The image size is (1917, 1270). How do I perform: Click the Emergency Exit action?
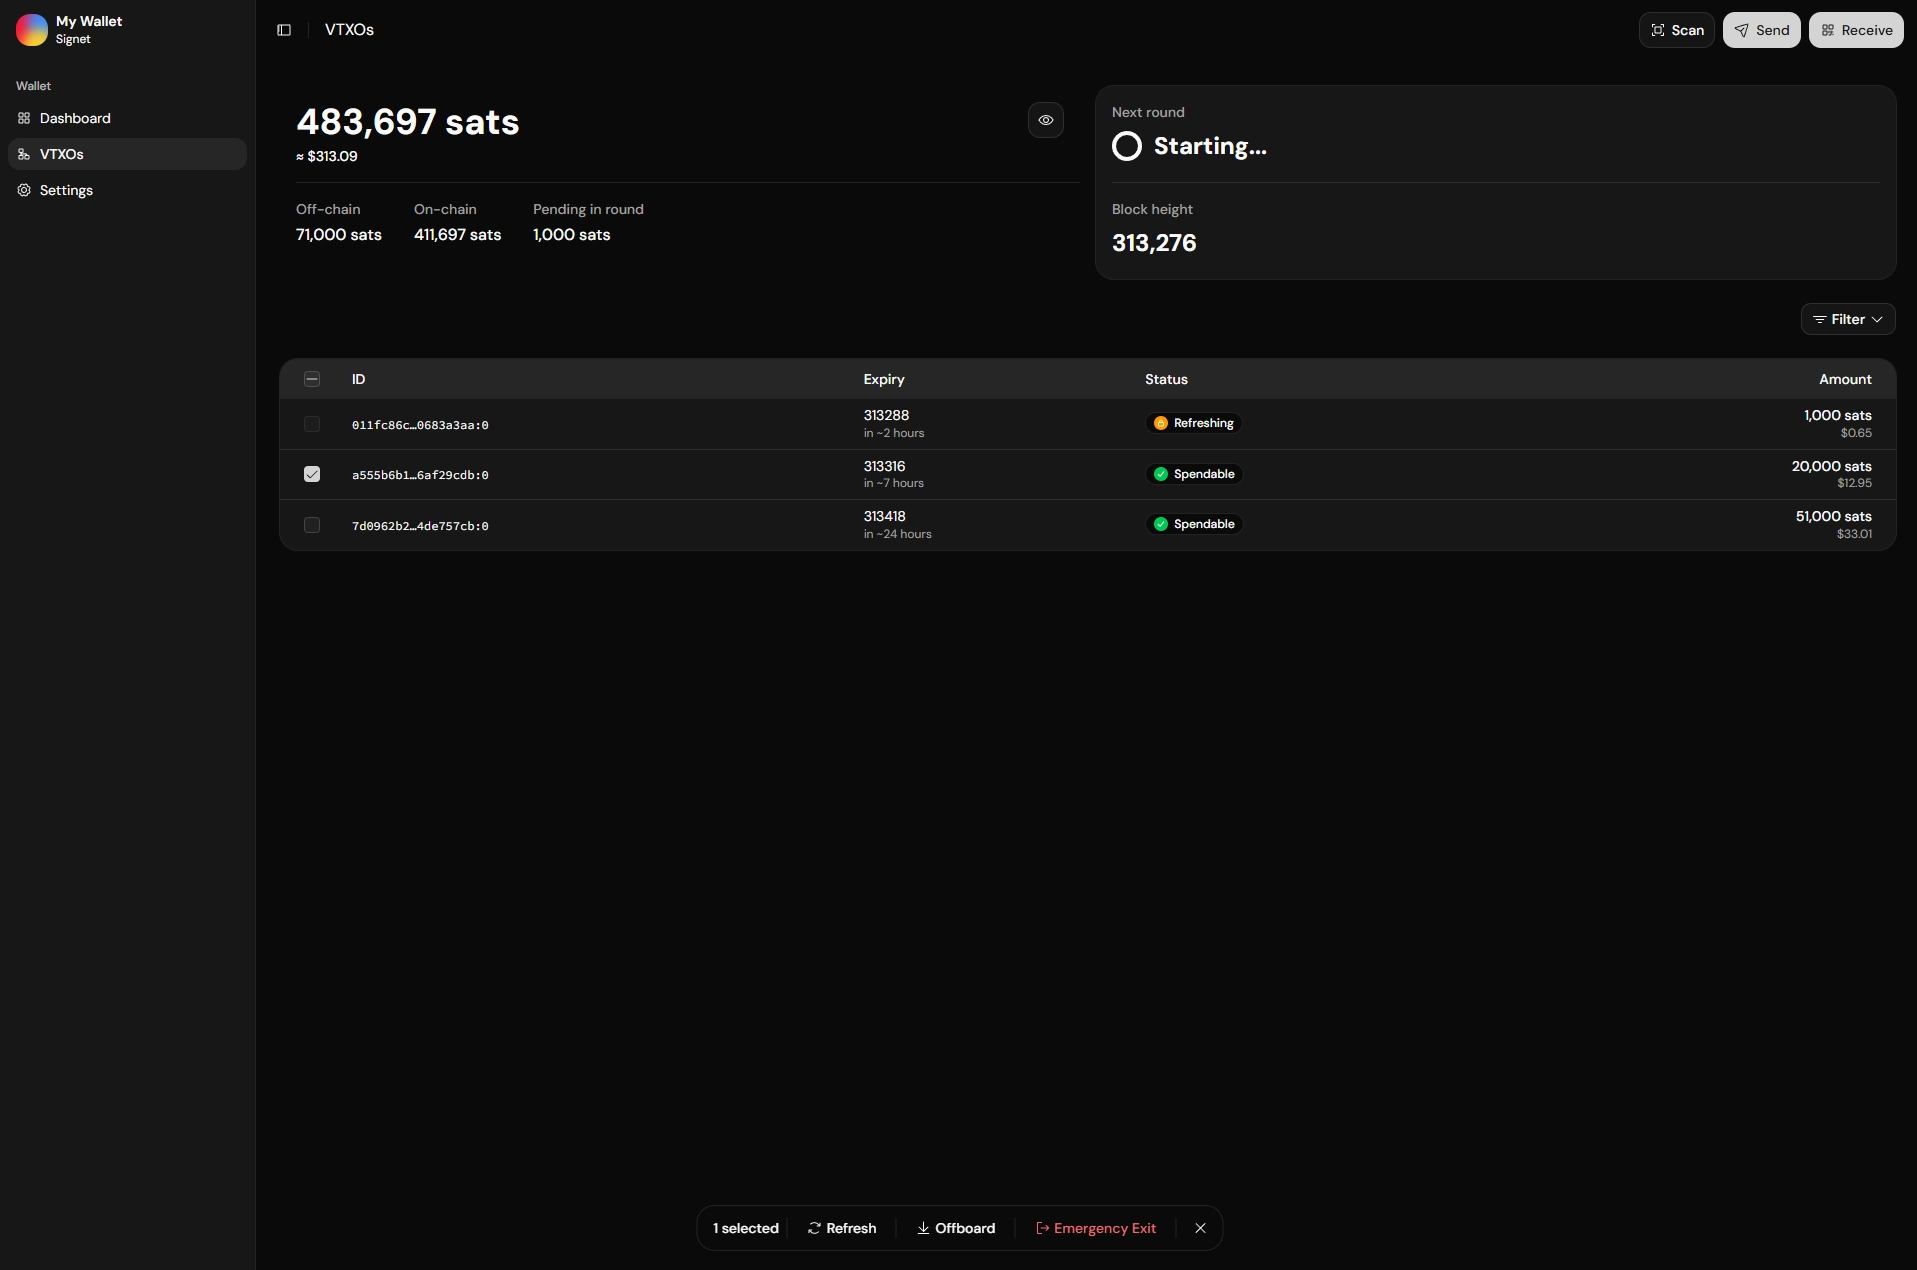1096,1228
